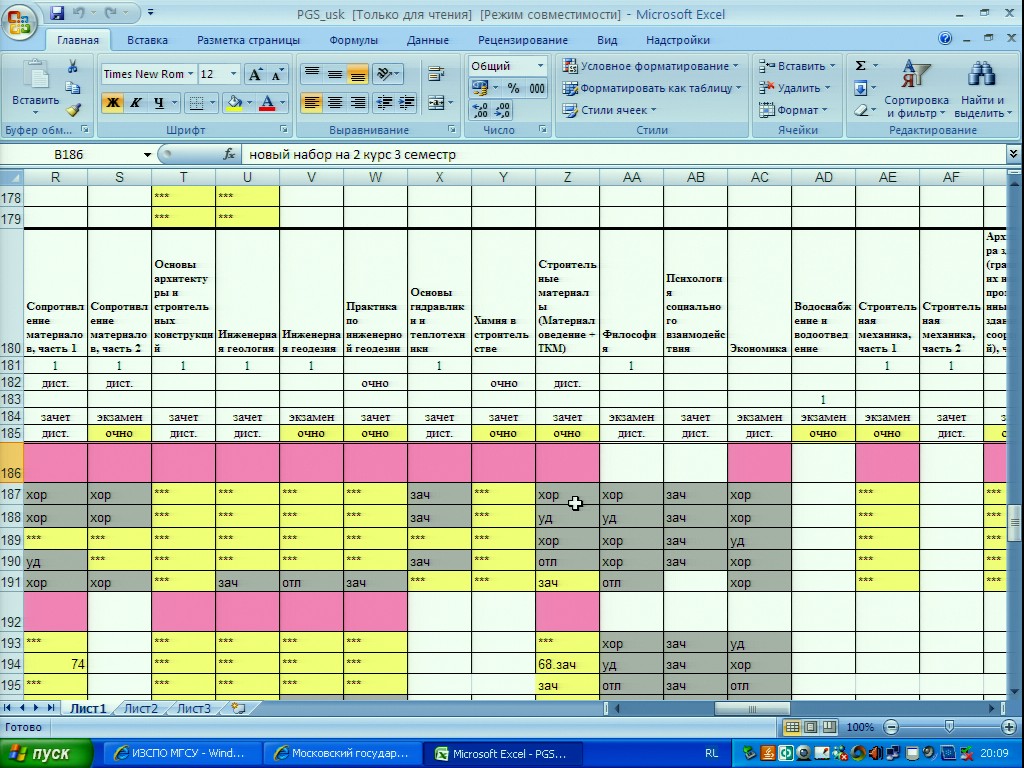Switch to the Вид tab
The width and height of the screenshot is (1024, 768).
click(607, 40)
